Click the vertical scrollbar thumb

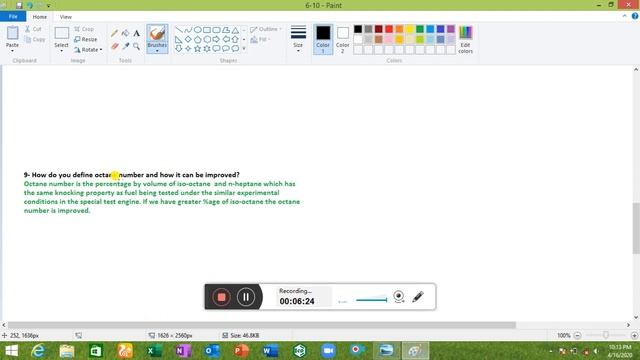tap(636, 228)
